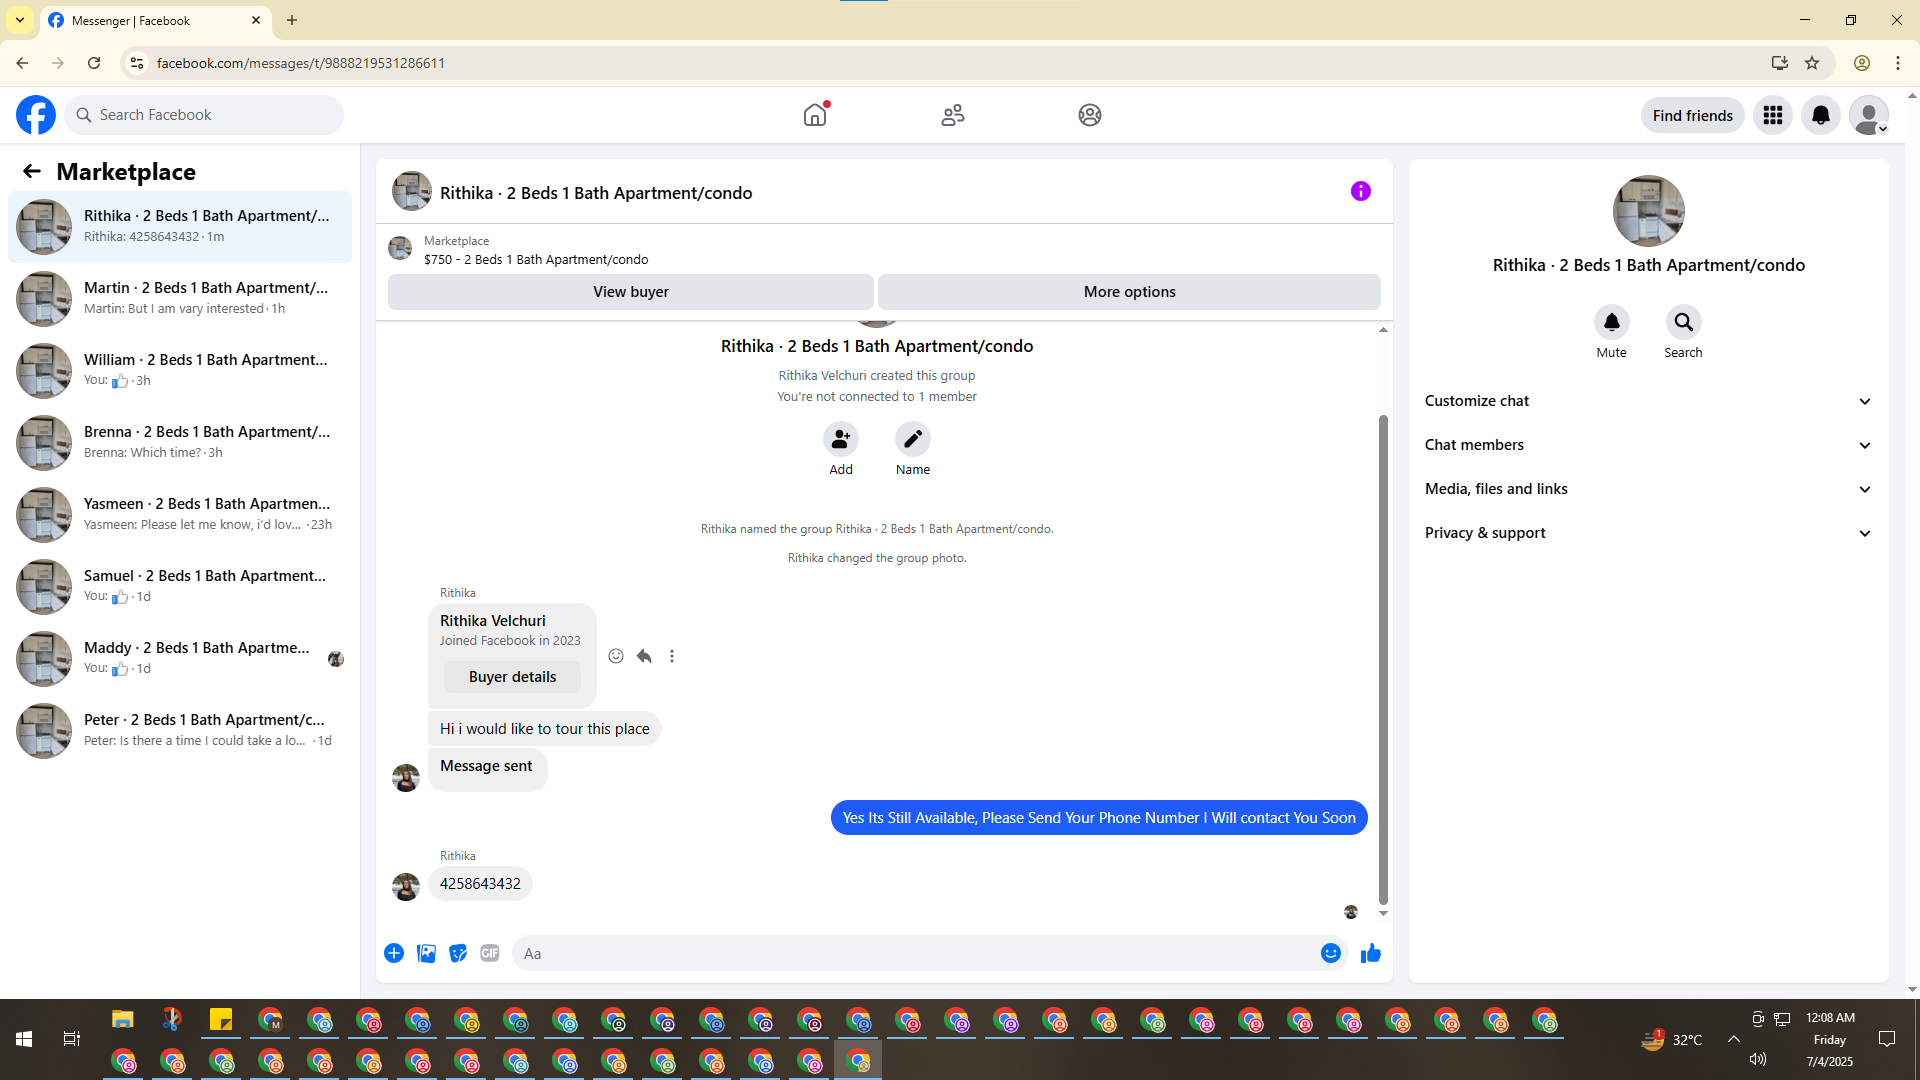Go to Facebook Home tab

815,115
